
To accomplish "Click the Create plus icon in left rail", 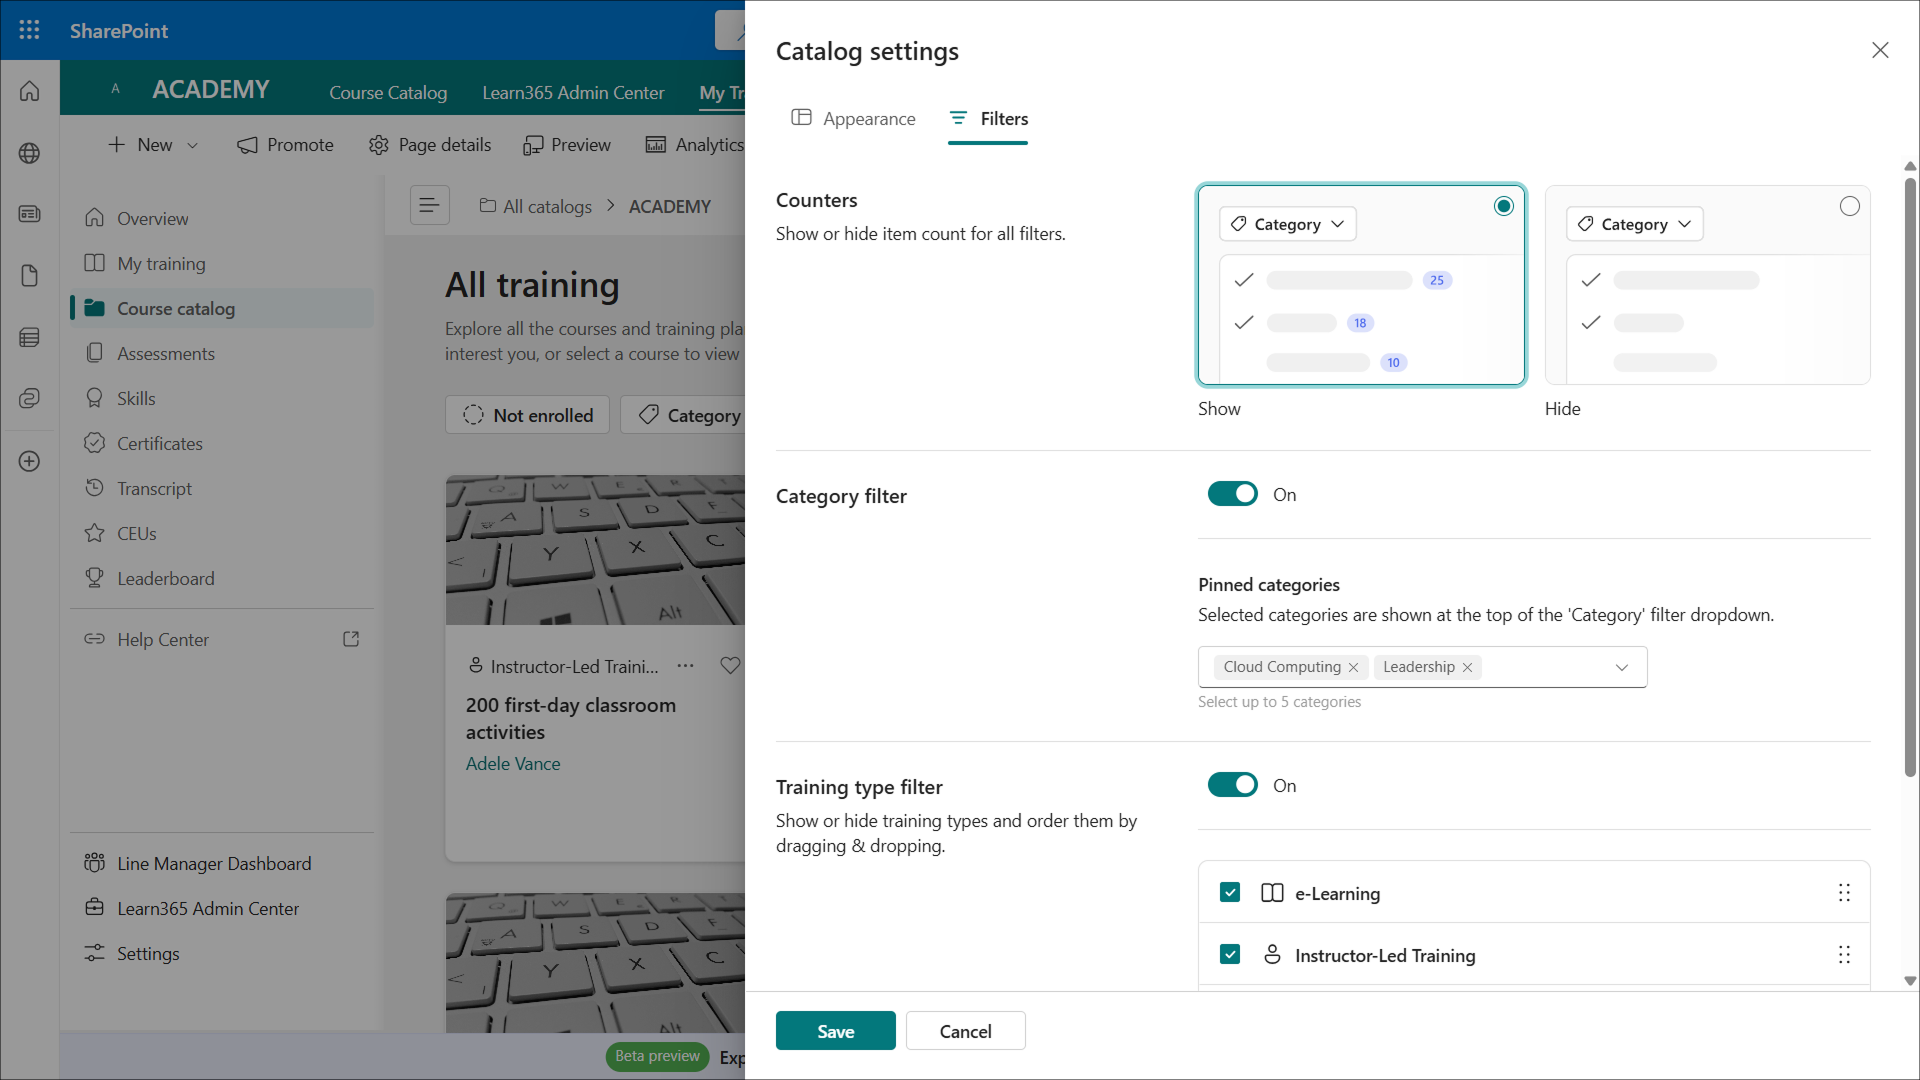I will [x=29, y=461].
